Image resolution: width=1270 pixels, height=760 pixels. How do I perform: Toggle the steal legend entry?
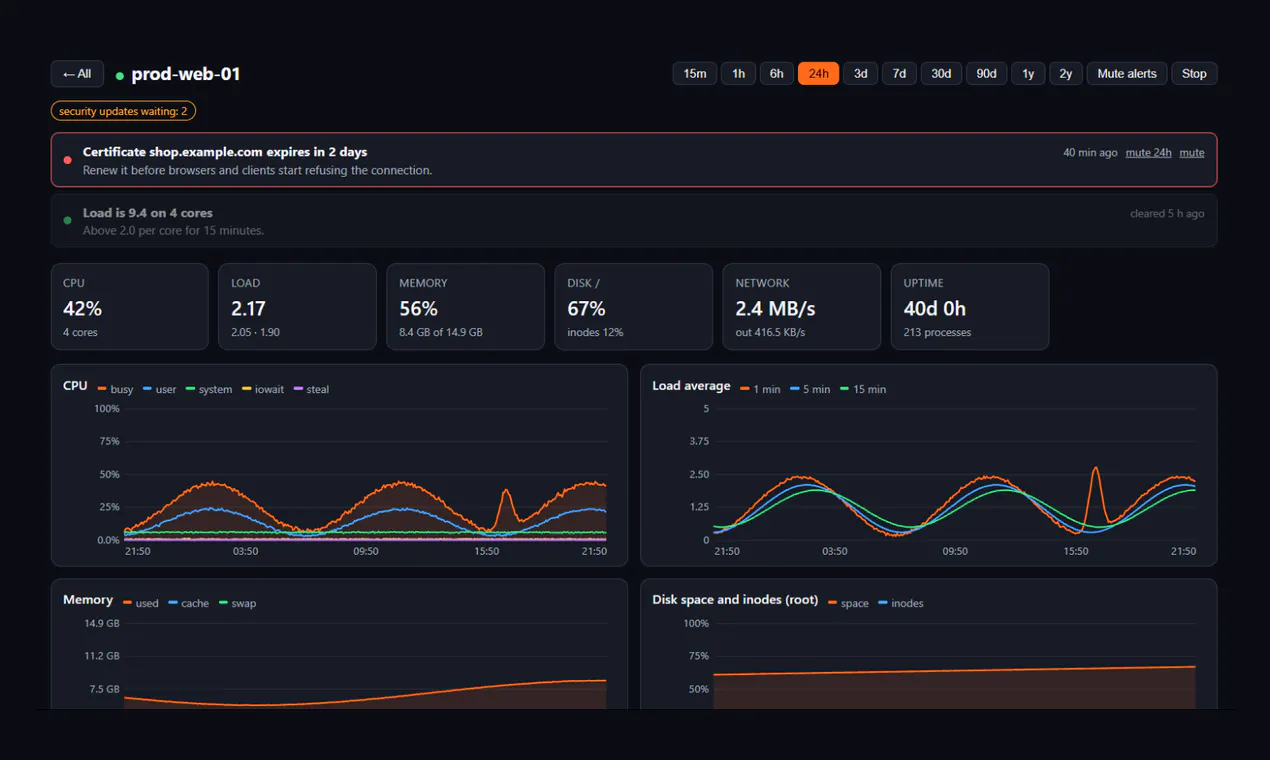click(x=312, y=389)
